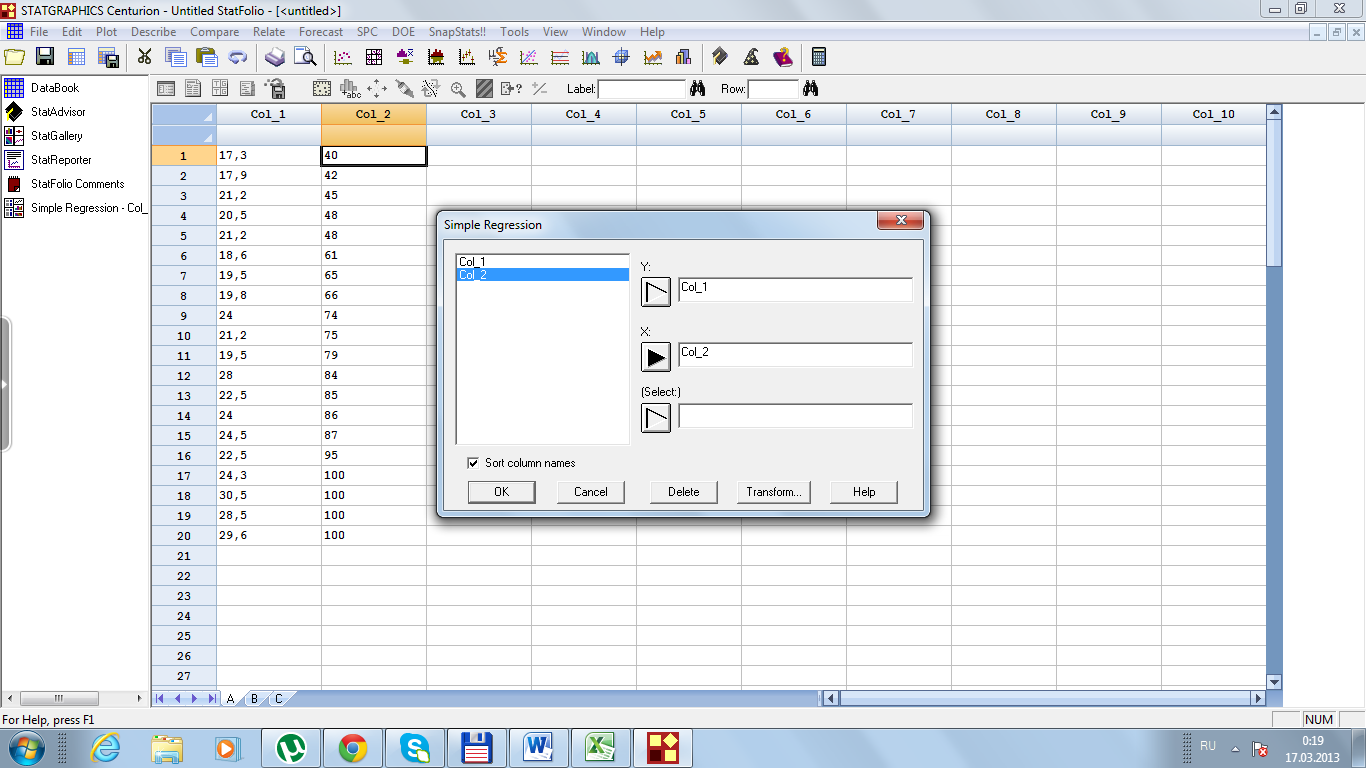The image size is (1366, 768).
Task: Open the SnapStats!! menu
Action: [457, 32]
